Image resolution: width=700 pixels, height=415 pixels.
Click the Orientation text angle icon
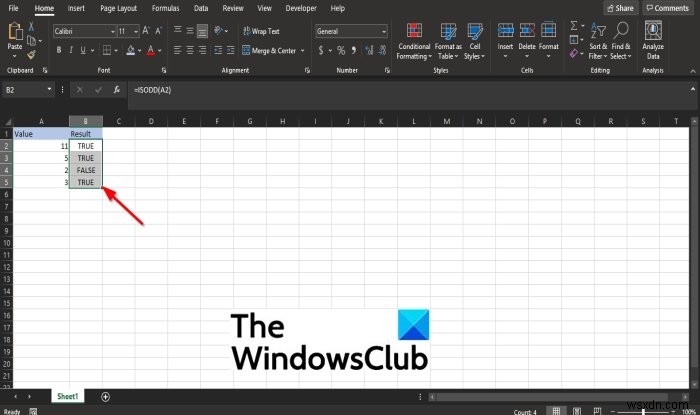click(218, 30)
